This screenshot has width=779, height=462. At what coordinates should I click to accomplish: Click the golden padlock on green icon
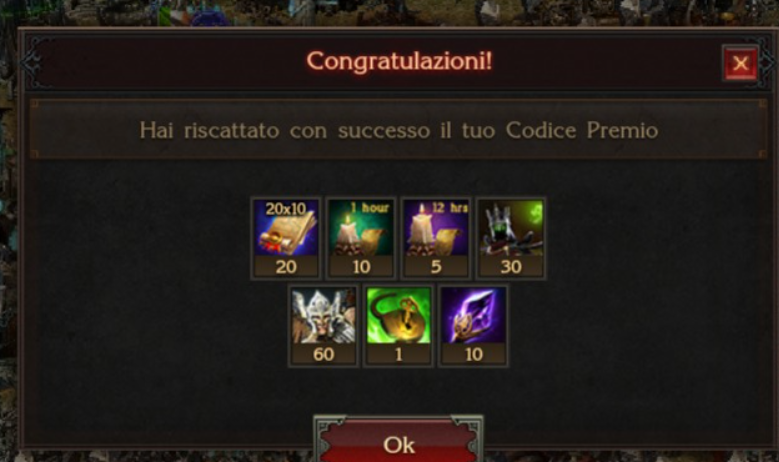click(x=398, y=315)
